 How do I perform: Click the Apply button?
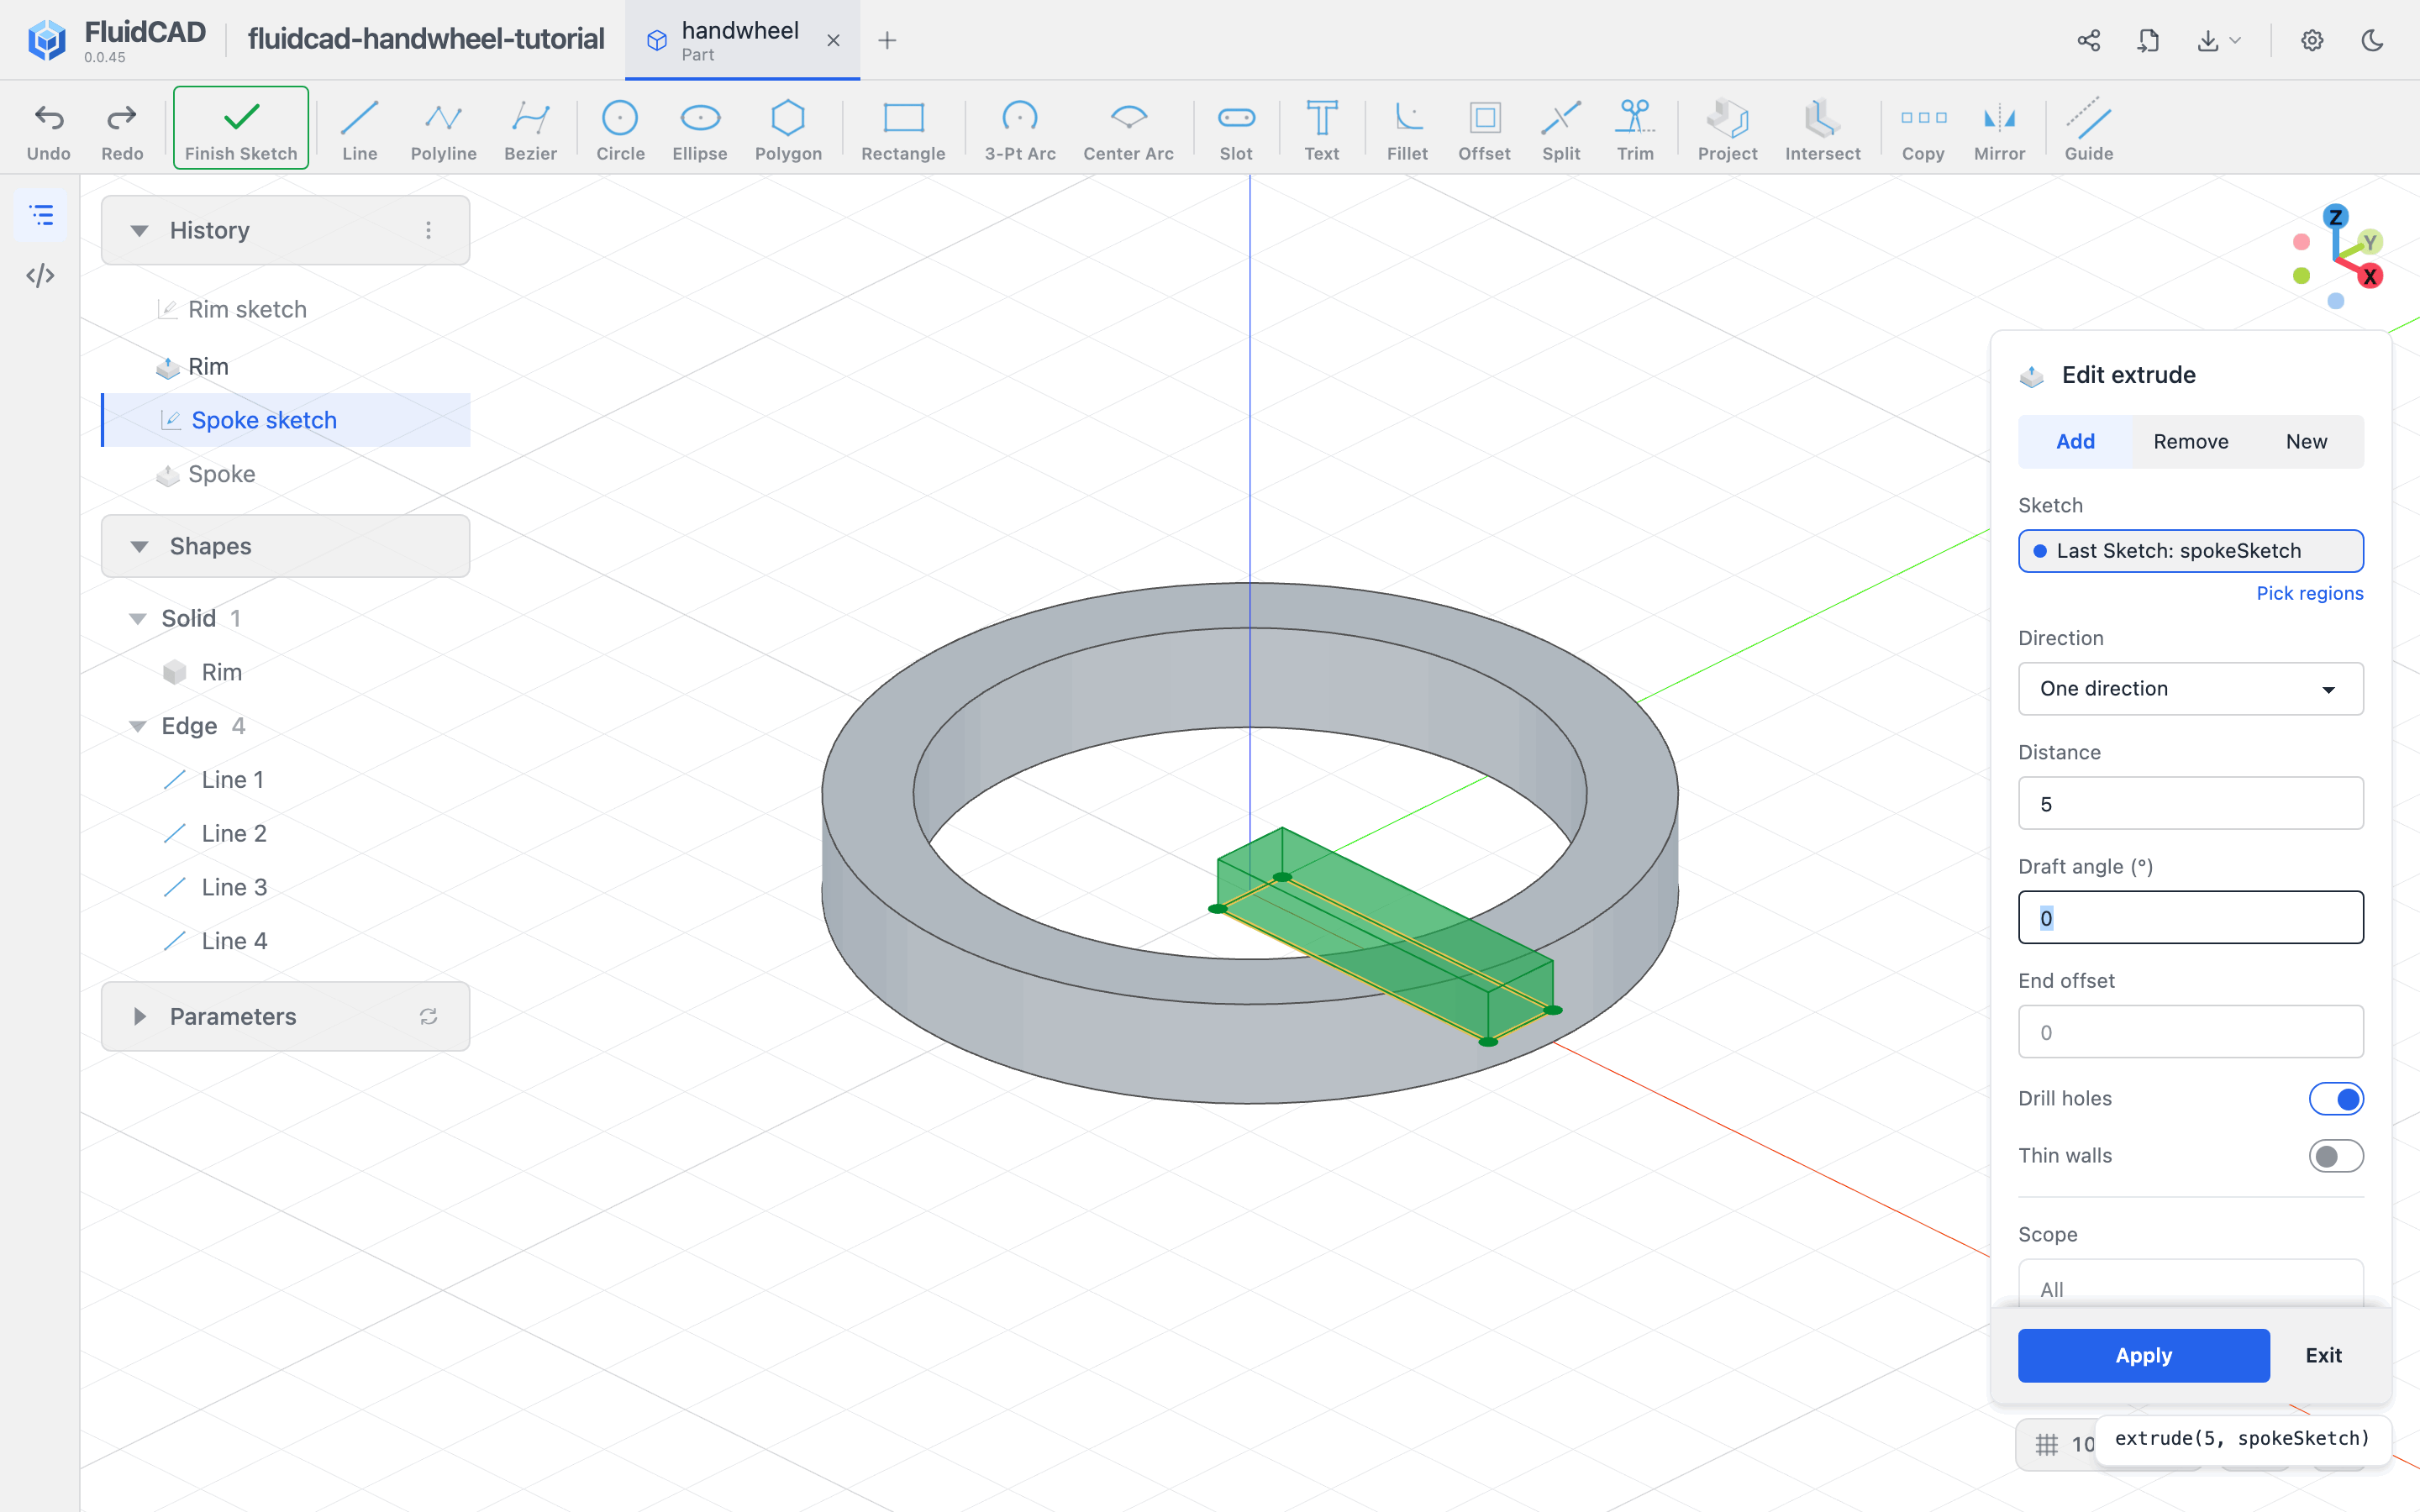(x=2143, y=1355)
